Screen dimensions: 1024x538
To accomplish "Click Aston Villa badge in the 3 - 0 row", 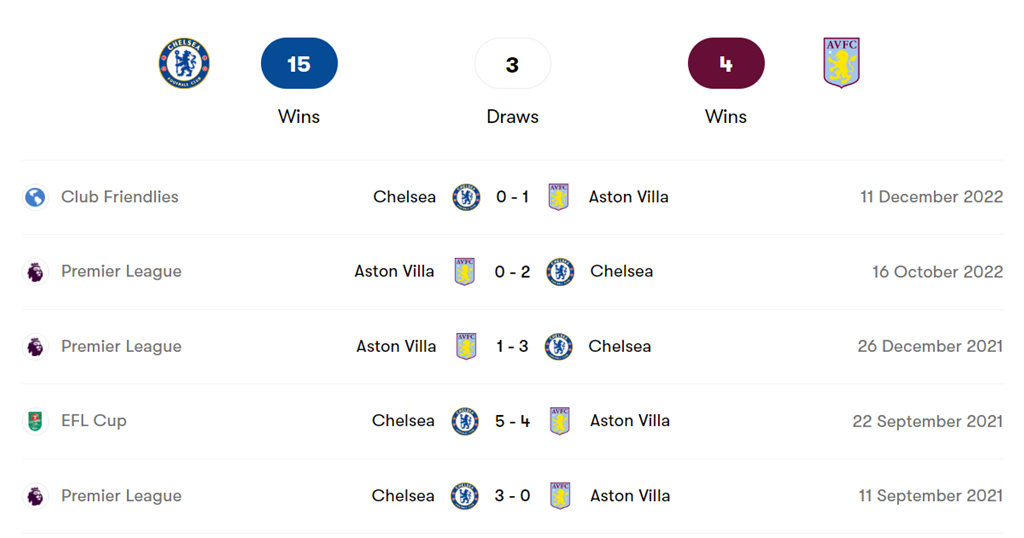I will pyautogui.click(x=560, y=496).
